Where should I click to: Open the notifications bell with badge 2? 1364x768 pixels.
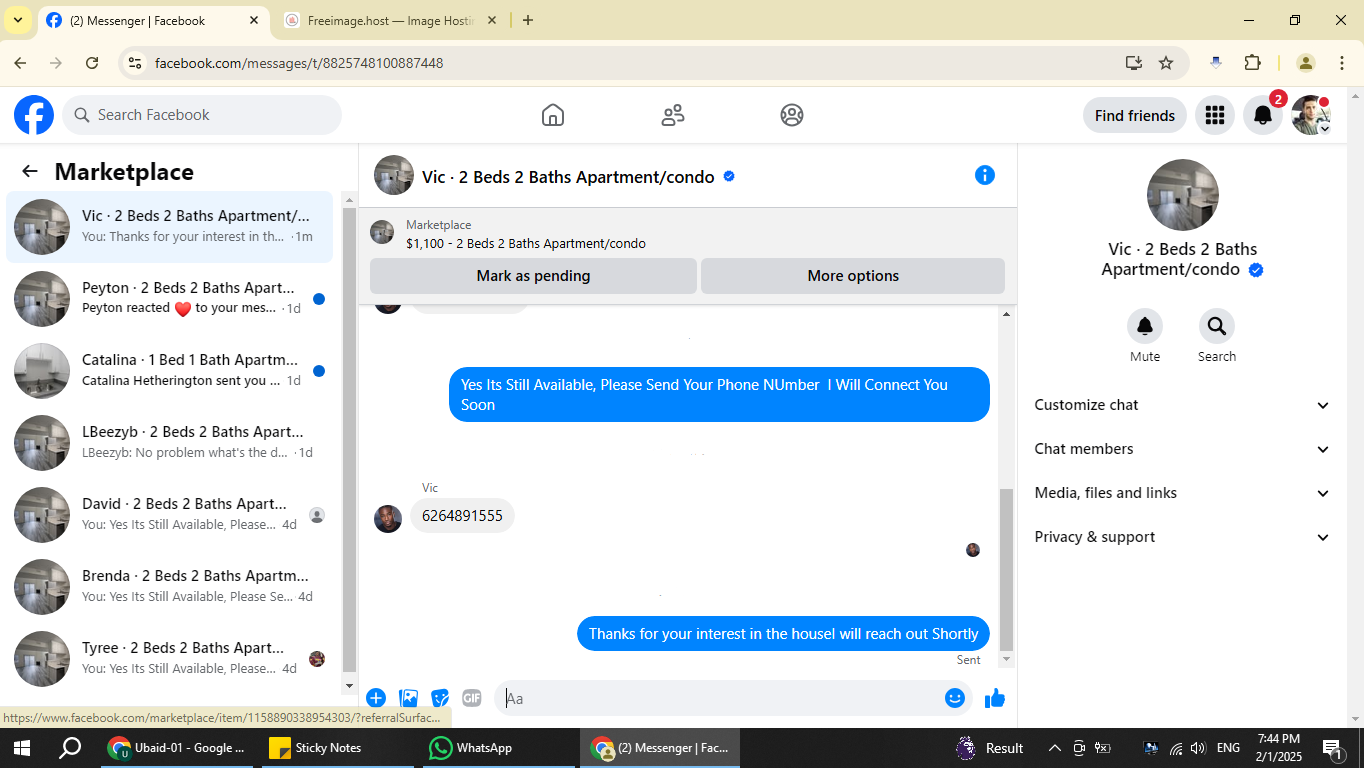[1263, 115]
